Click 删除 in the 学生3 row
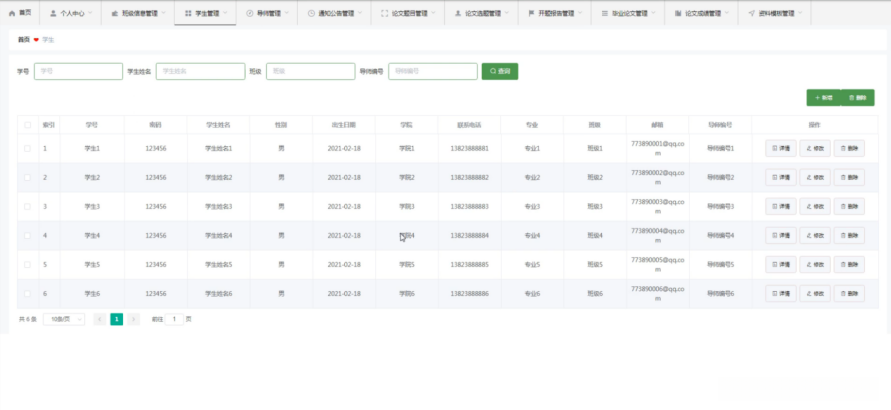891x410 pixels. tap(850, 207)
